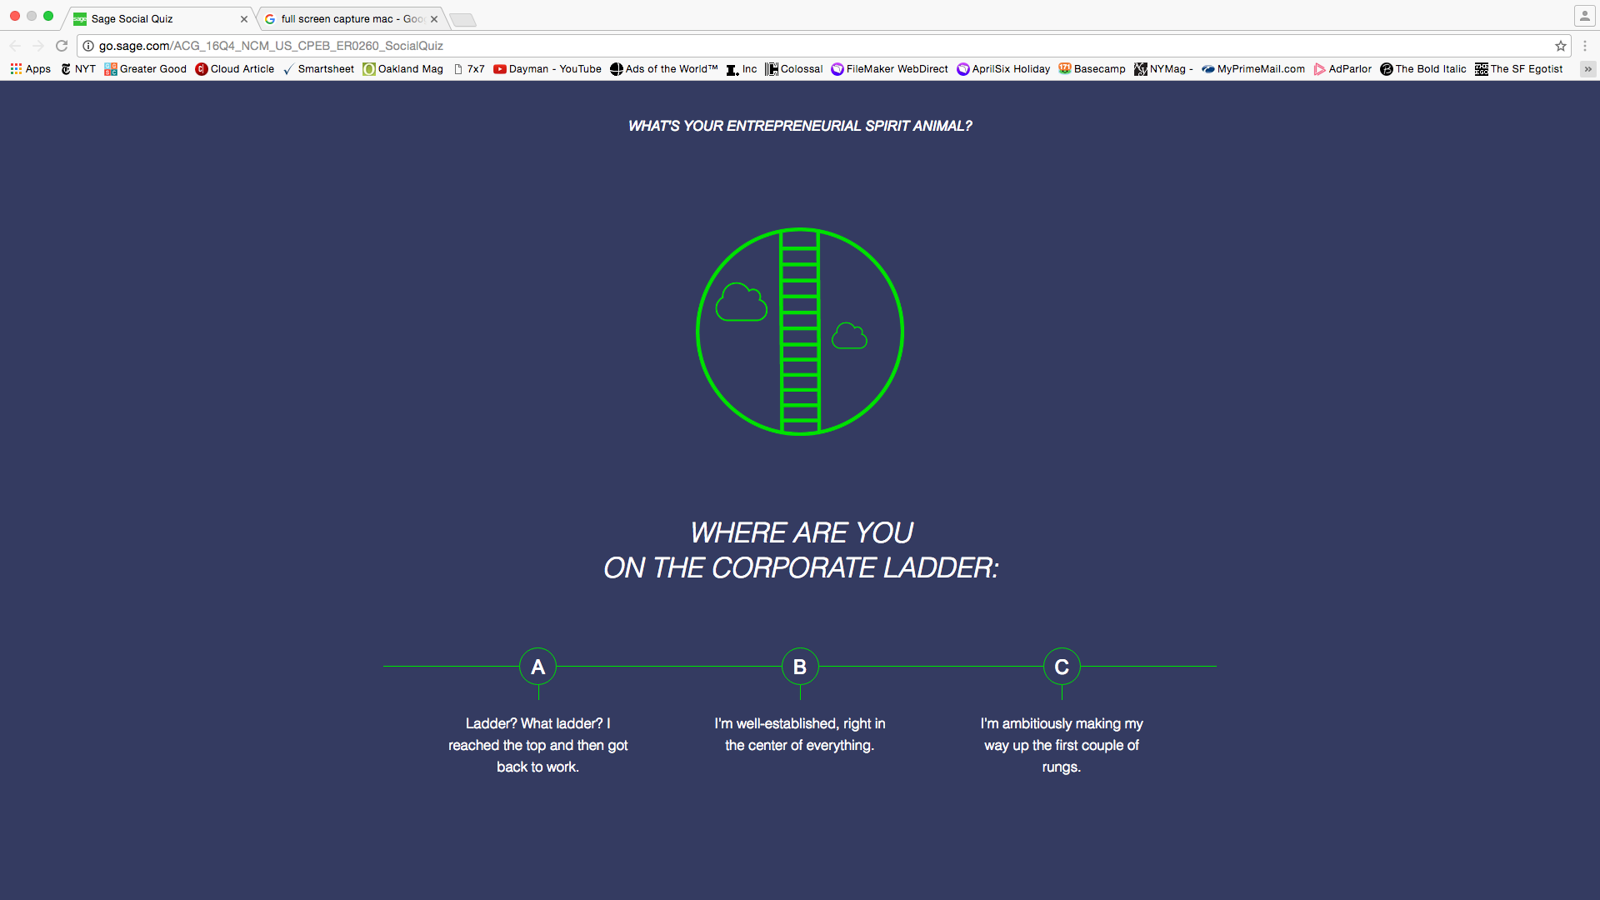1600x900 pixels.
Task: Open the Chrome profile button
Action: pos(1584,15)
